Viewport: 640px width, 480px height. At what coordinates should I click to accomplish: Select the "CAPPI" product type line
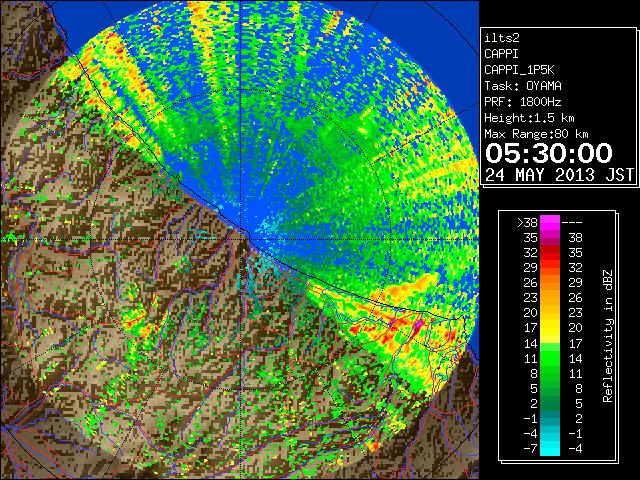click(501, 54)
